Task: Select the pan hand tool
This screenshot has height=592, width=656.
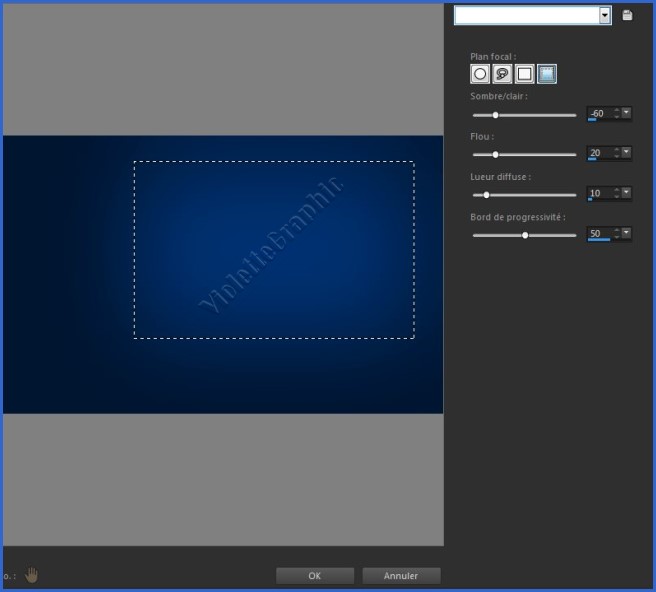Action: click(x=32, y=575)
